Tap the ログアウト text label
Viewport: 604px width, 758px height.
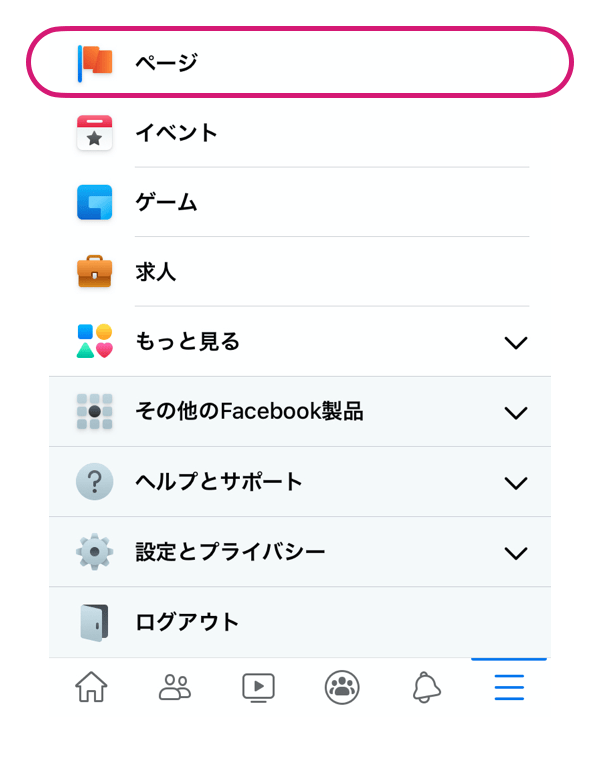(x=187, y=622)
